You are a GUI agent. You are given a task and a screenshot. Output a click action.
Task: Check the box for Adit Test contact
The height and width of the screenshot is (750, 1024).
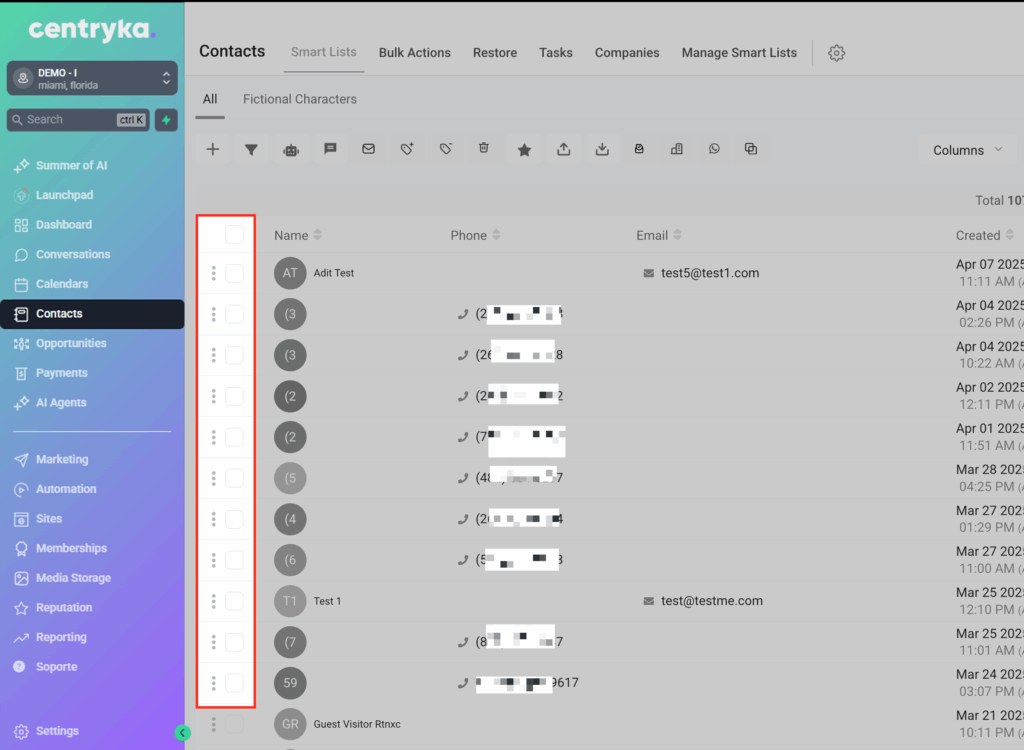tap(234, 273)
